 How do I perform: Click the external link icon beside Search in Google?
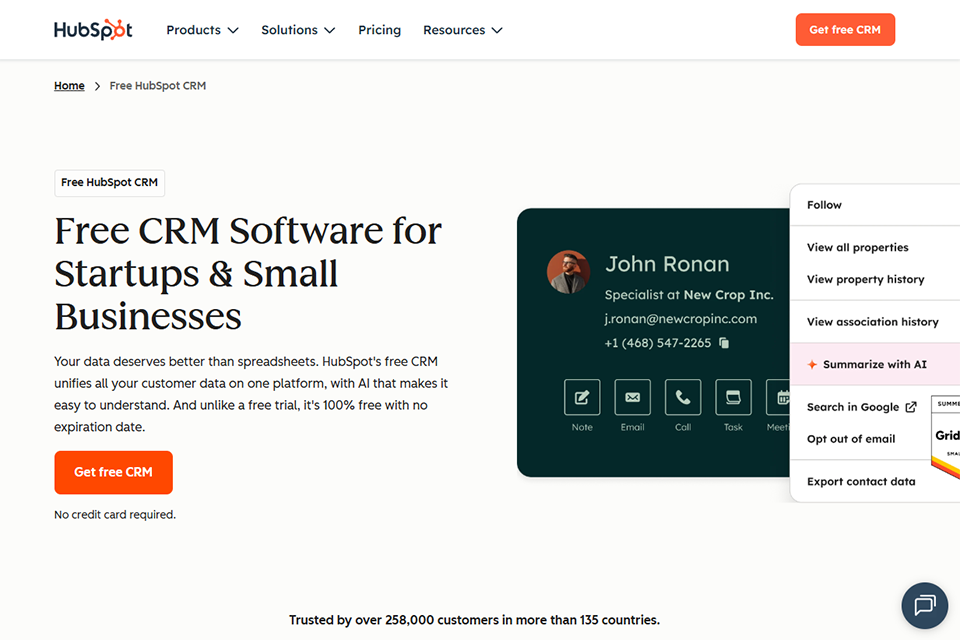point(911,407)
